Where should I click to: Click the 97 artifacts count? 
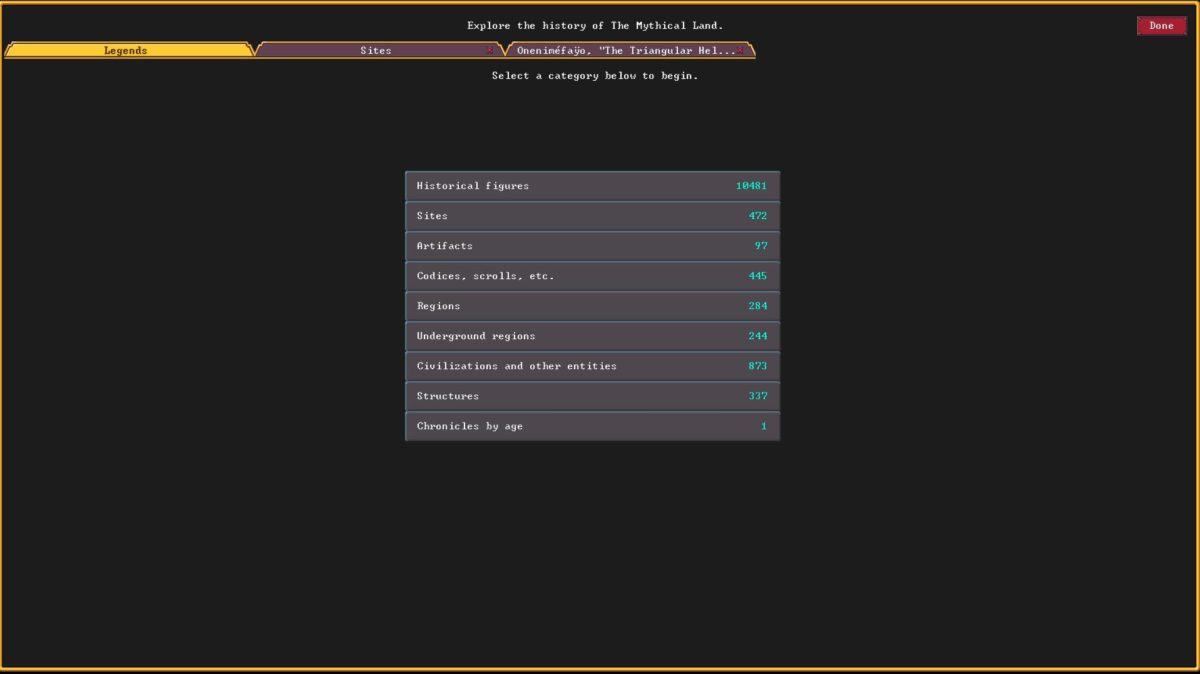coord(761,246)
